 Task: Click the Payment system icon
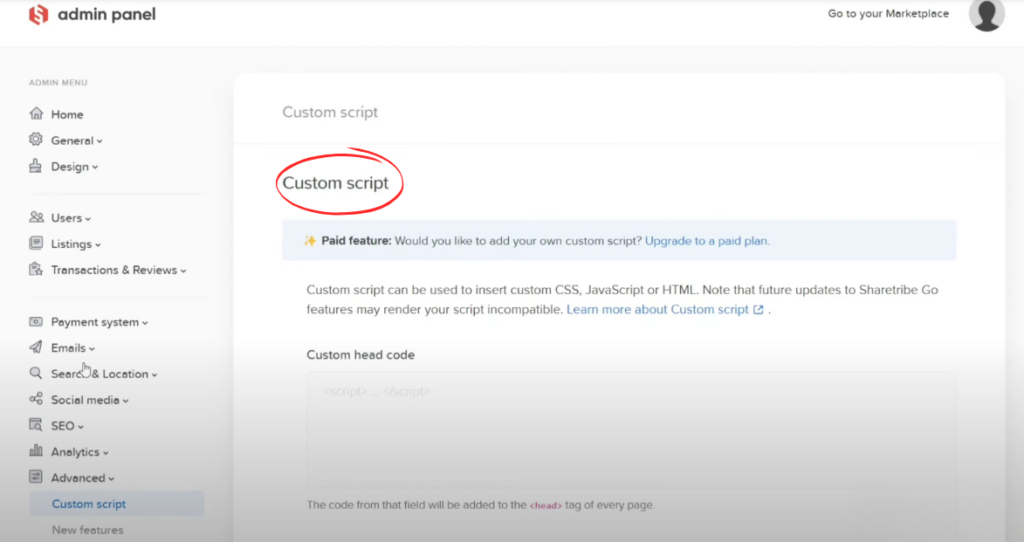pyautogui.click(x=36, y=321)
